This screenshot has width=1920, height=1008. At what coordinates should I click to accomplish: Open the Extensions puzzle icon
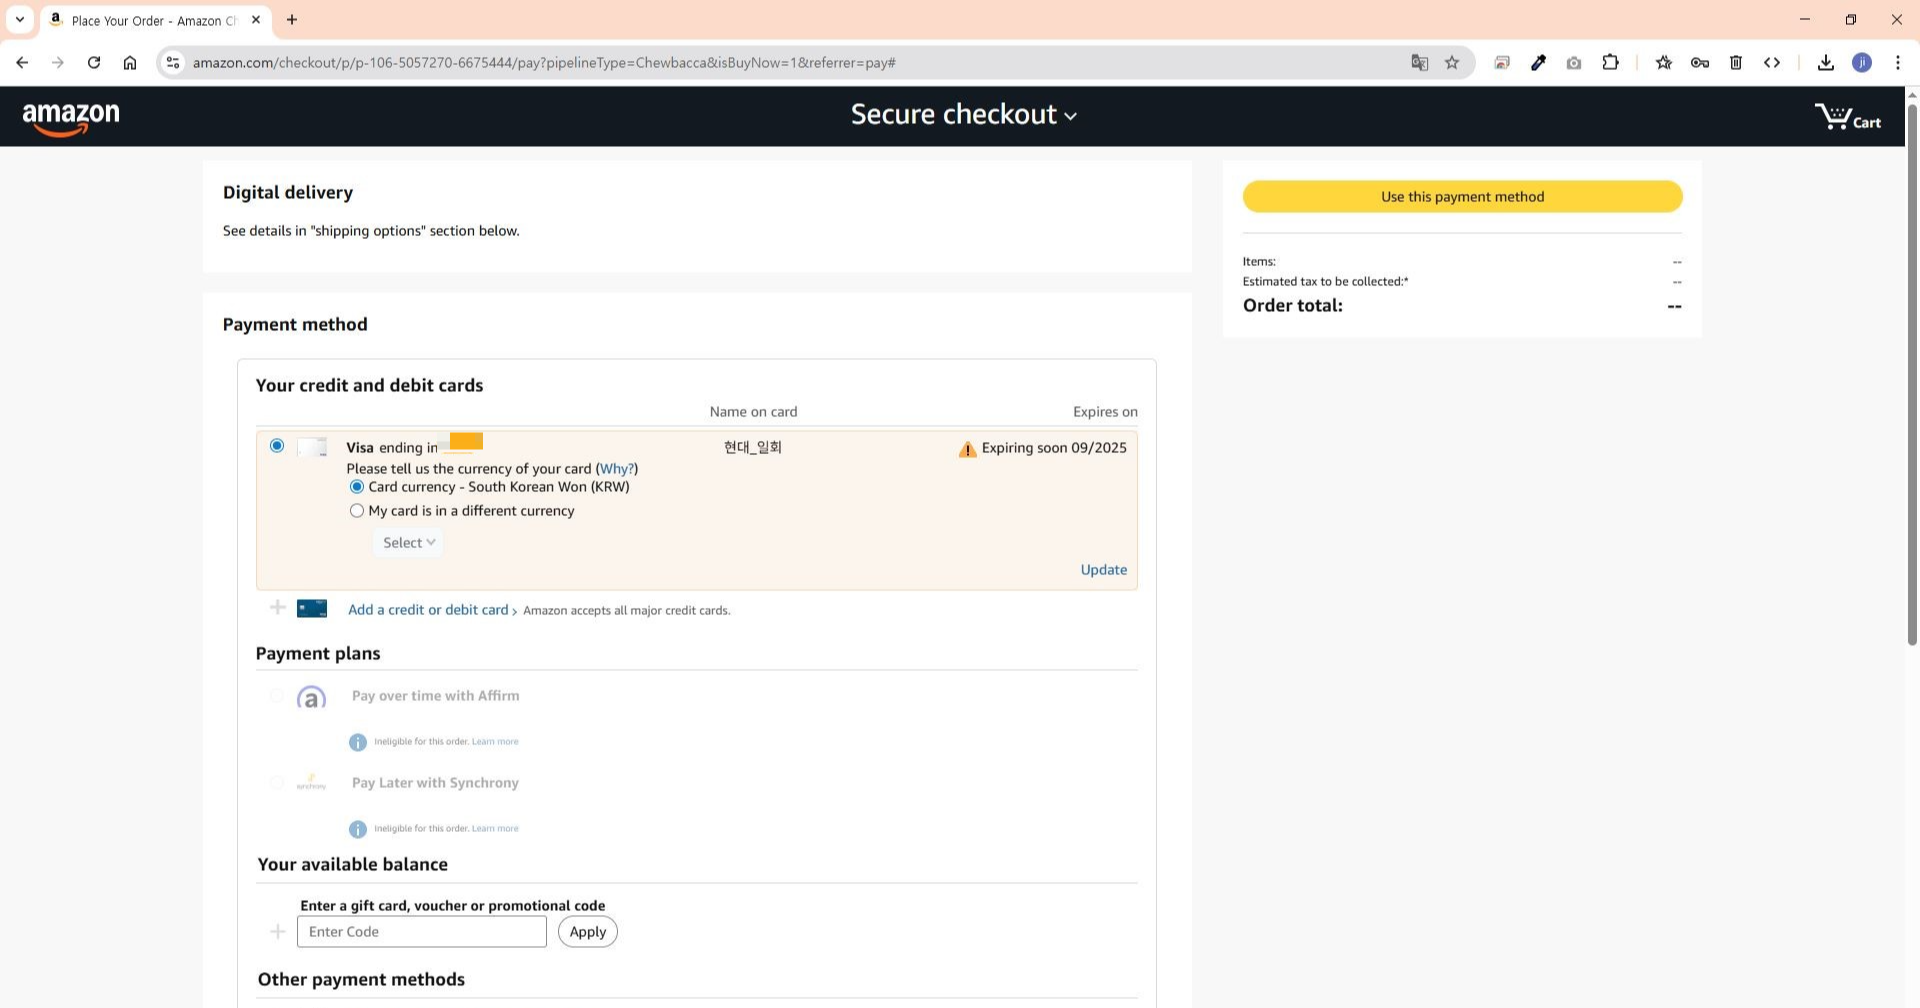pyautogui.click(x=1610, y=62)
